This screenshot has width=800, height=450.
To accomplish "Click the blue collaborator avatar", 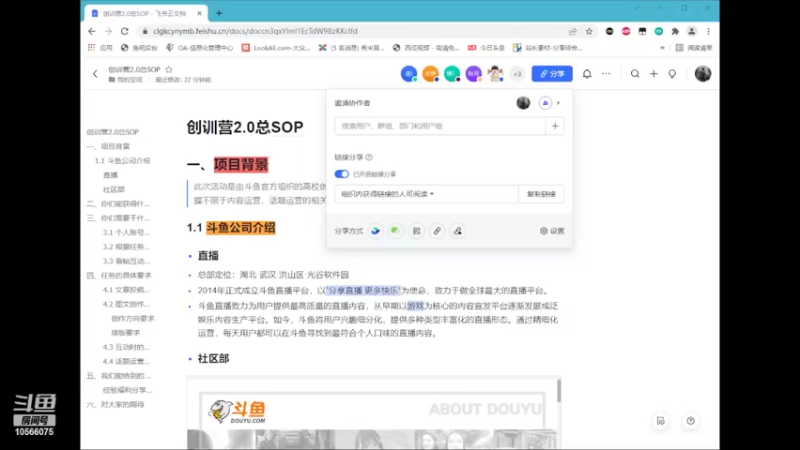I will click(x=409, y=74).
